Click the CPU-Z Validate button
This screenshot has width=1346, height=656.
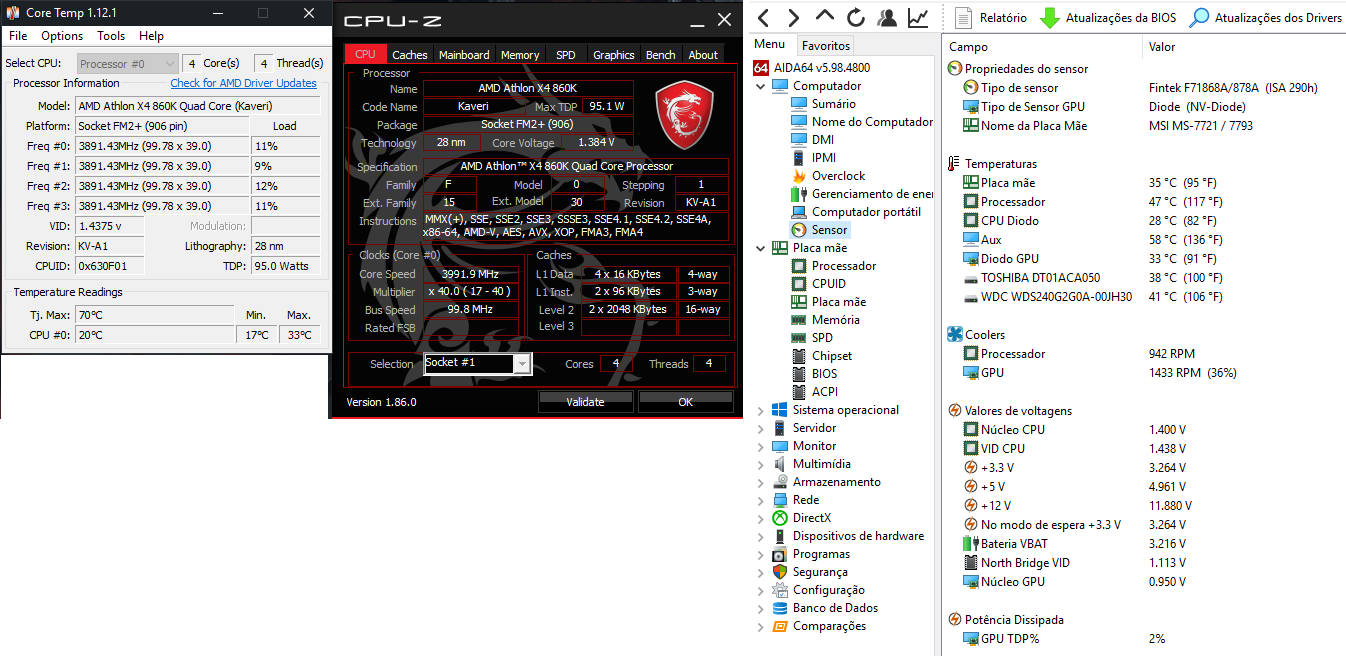tap(585, 402)
